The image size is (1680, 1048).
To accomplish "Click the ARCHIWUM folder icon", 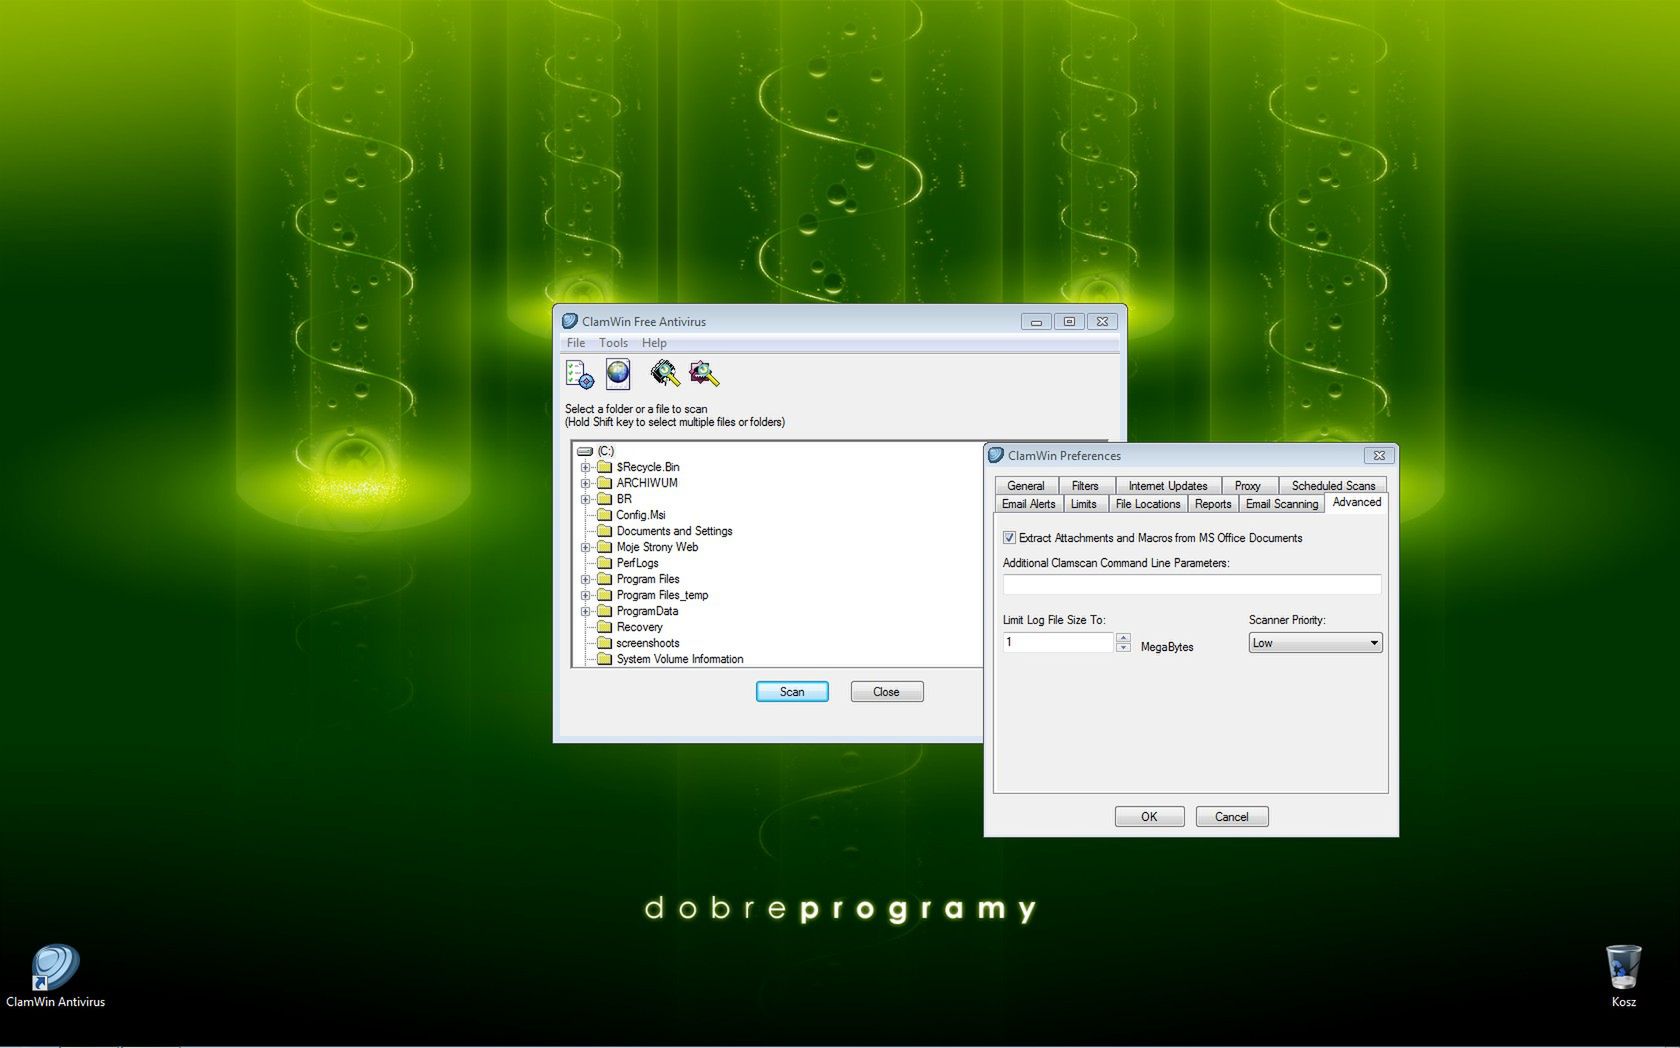I will (x=604, y=483).
